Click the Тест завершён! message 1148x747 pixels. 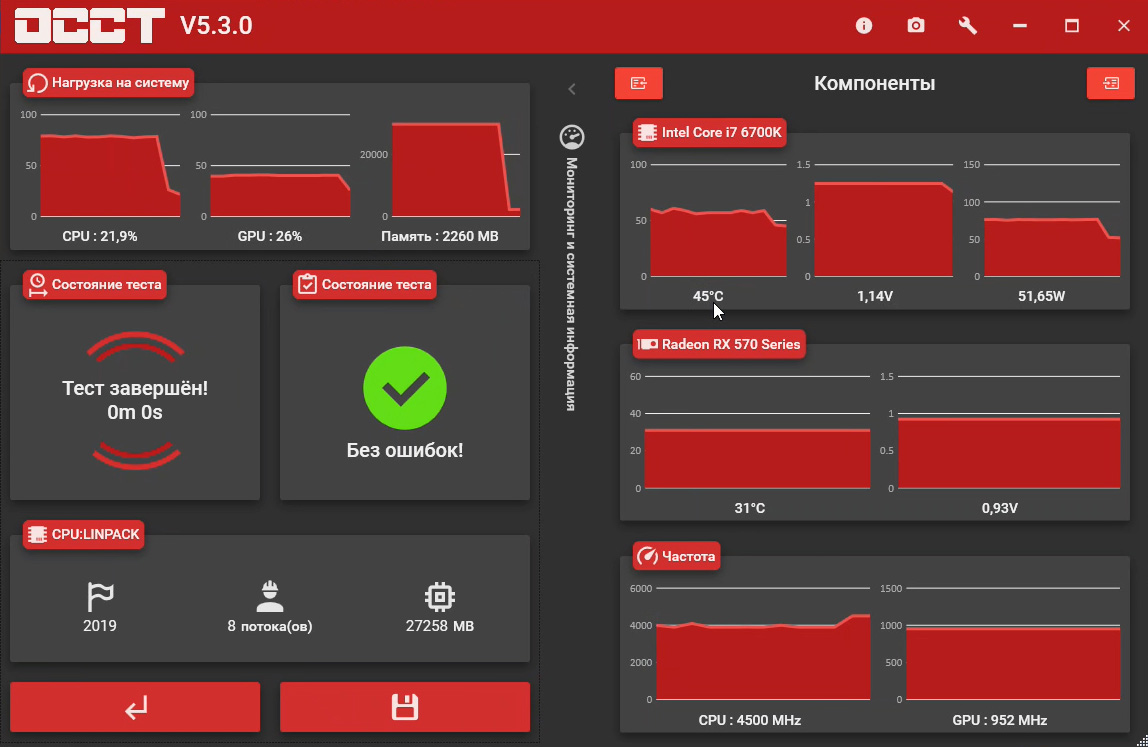tap(135, 388)
